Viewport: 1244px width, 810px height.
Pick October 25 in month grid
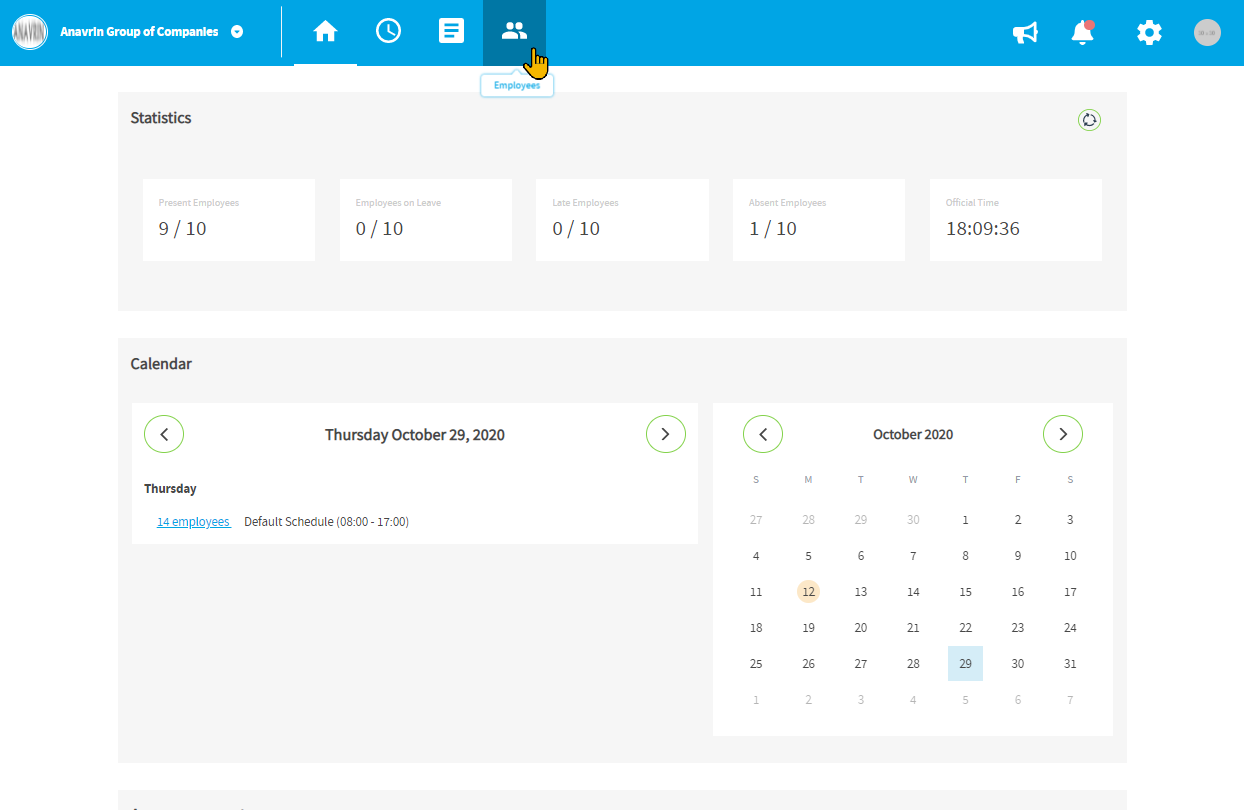point(756,664)
